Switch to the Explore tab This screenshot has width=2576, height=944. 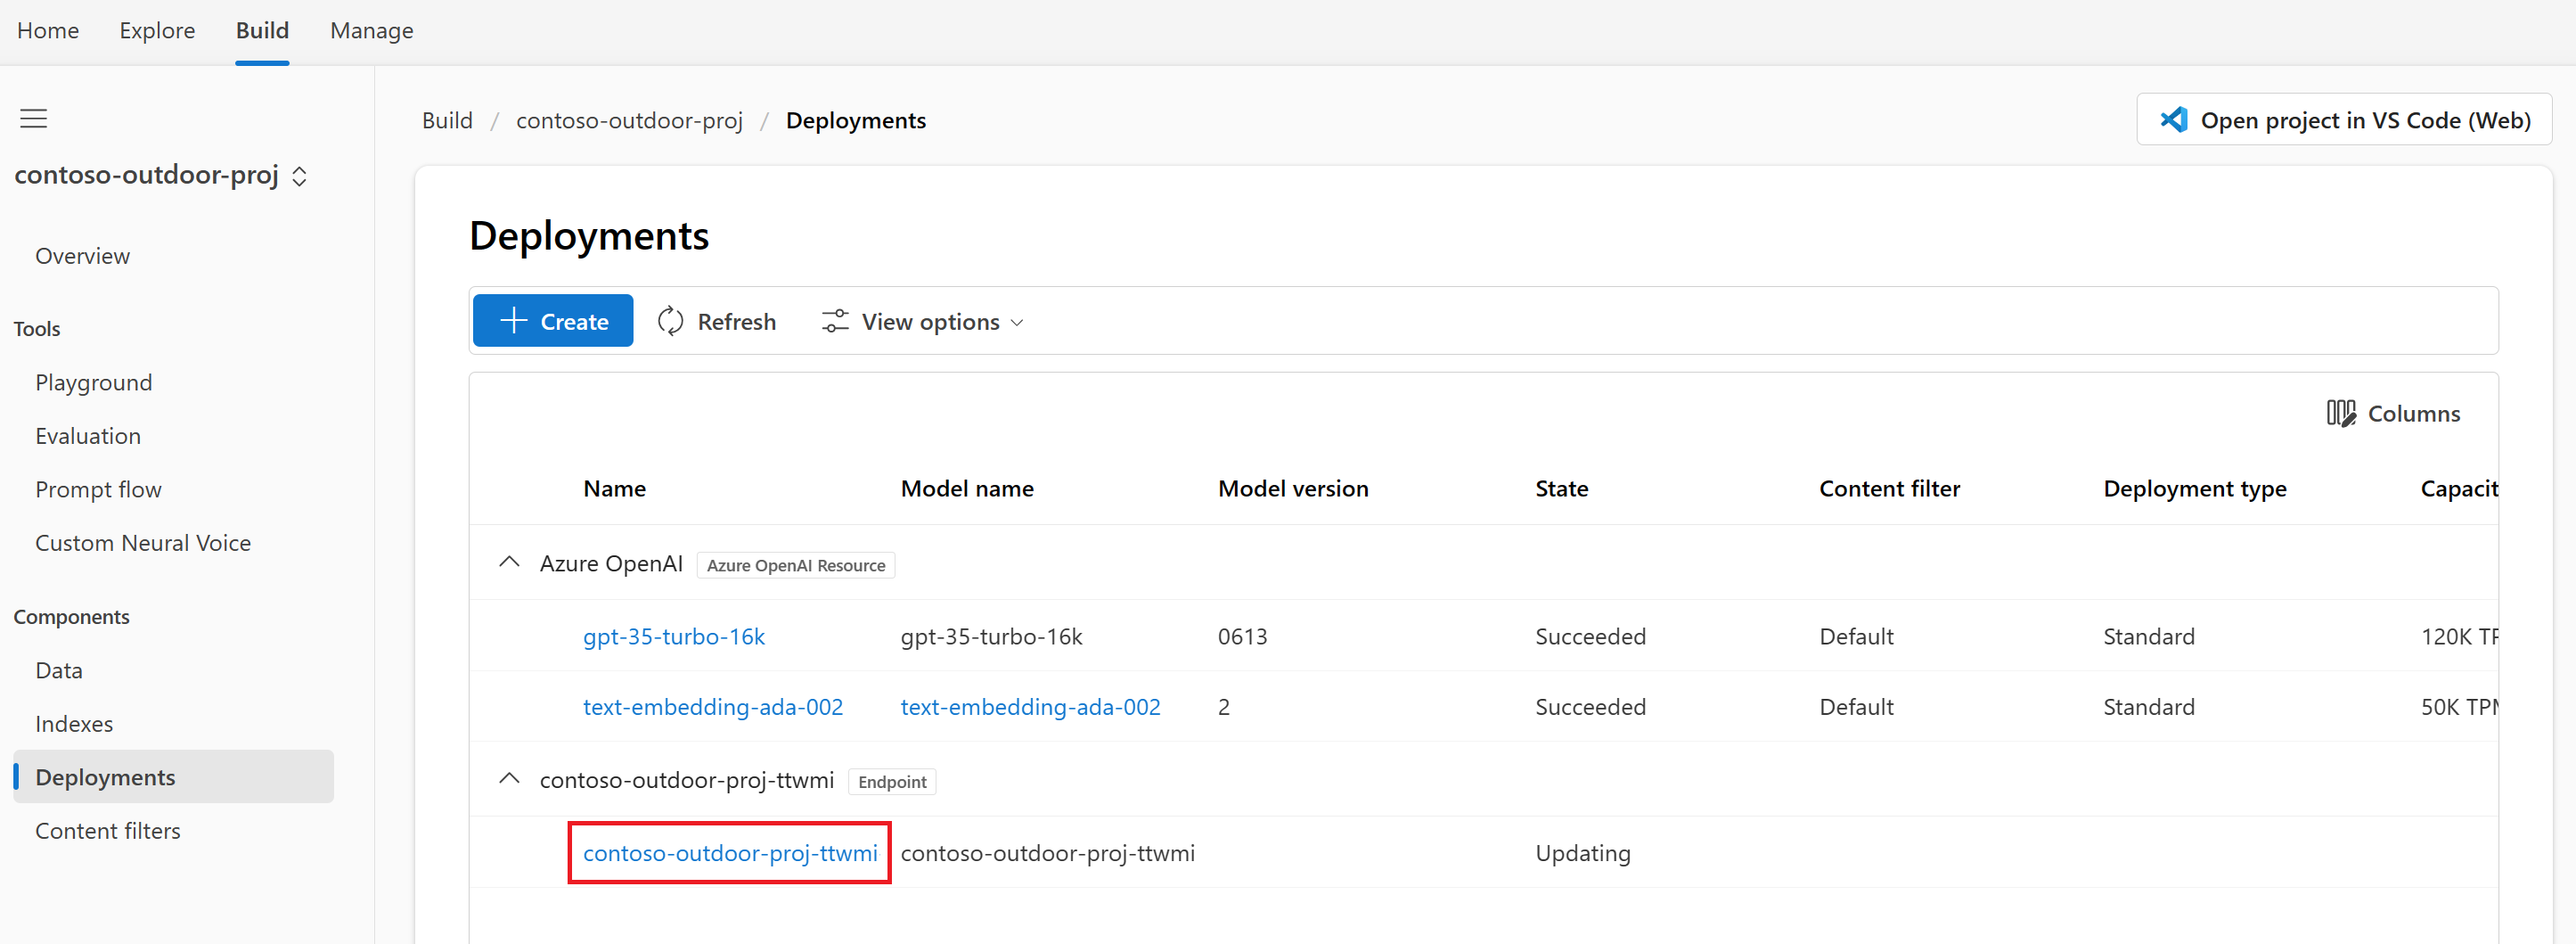[x=157, y=31]
